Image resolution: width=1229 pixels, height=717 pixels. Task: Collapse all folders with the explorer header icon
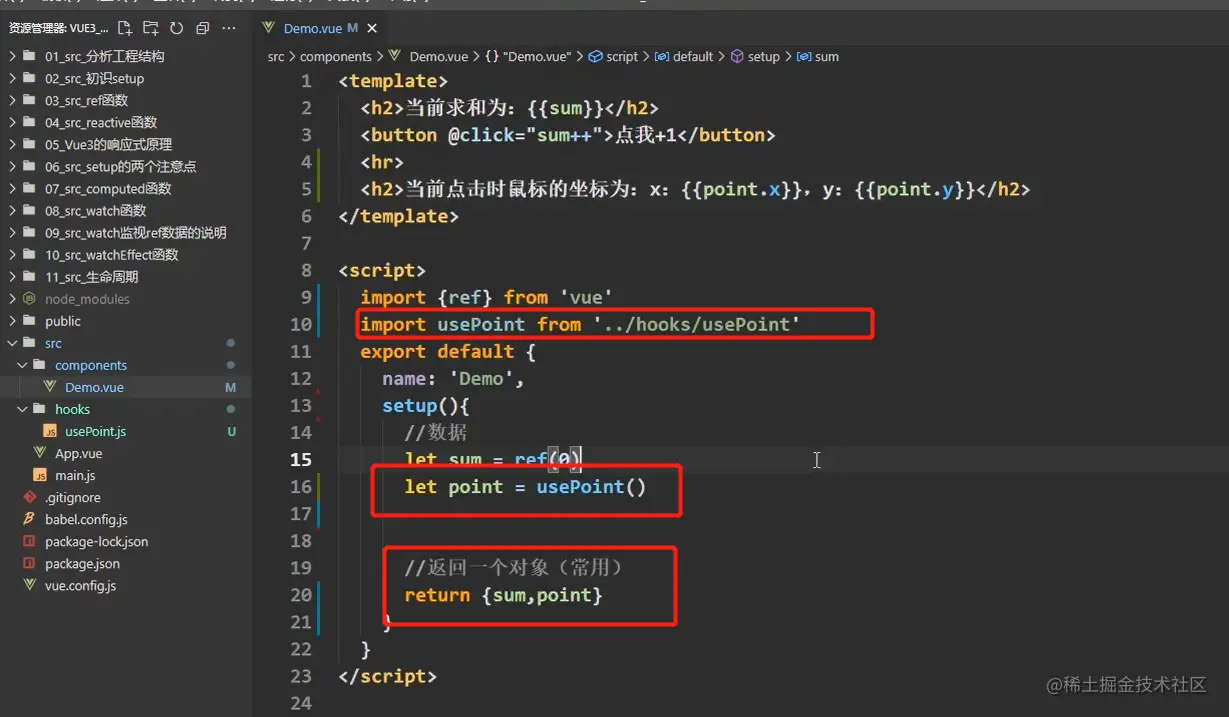coord(203,28)
